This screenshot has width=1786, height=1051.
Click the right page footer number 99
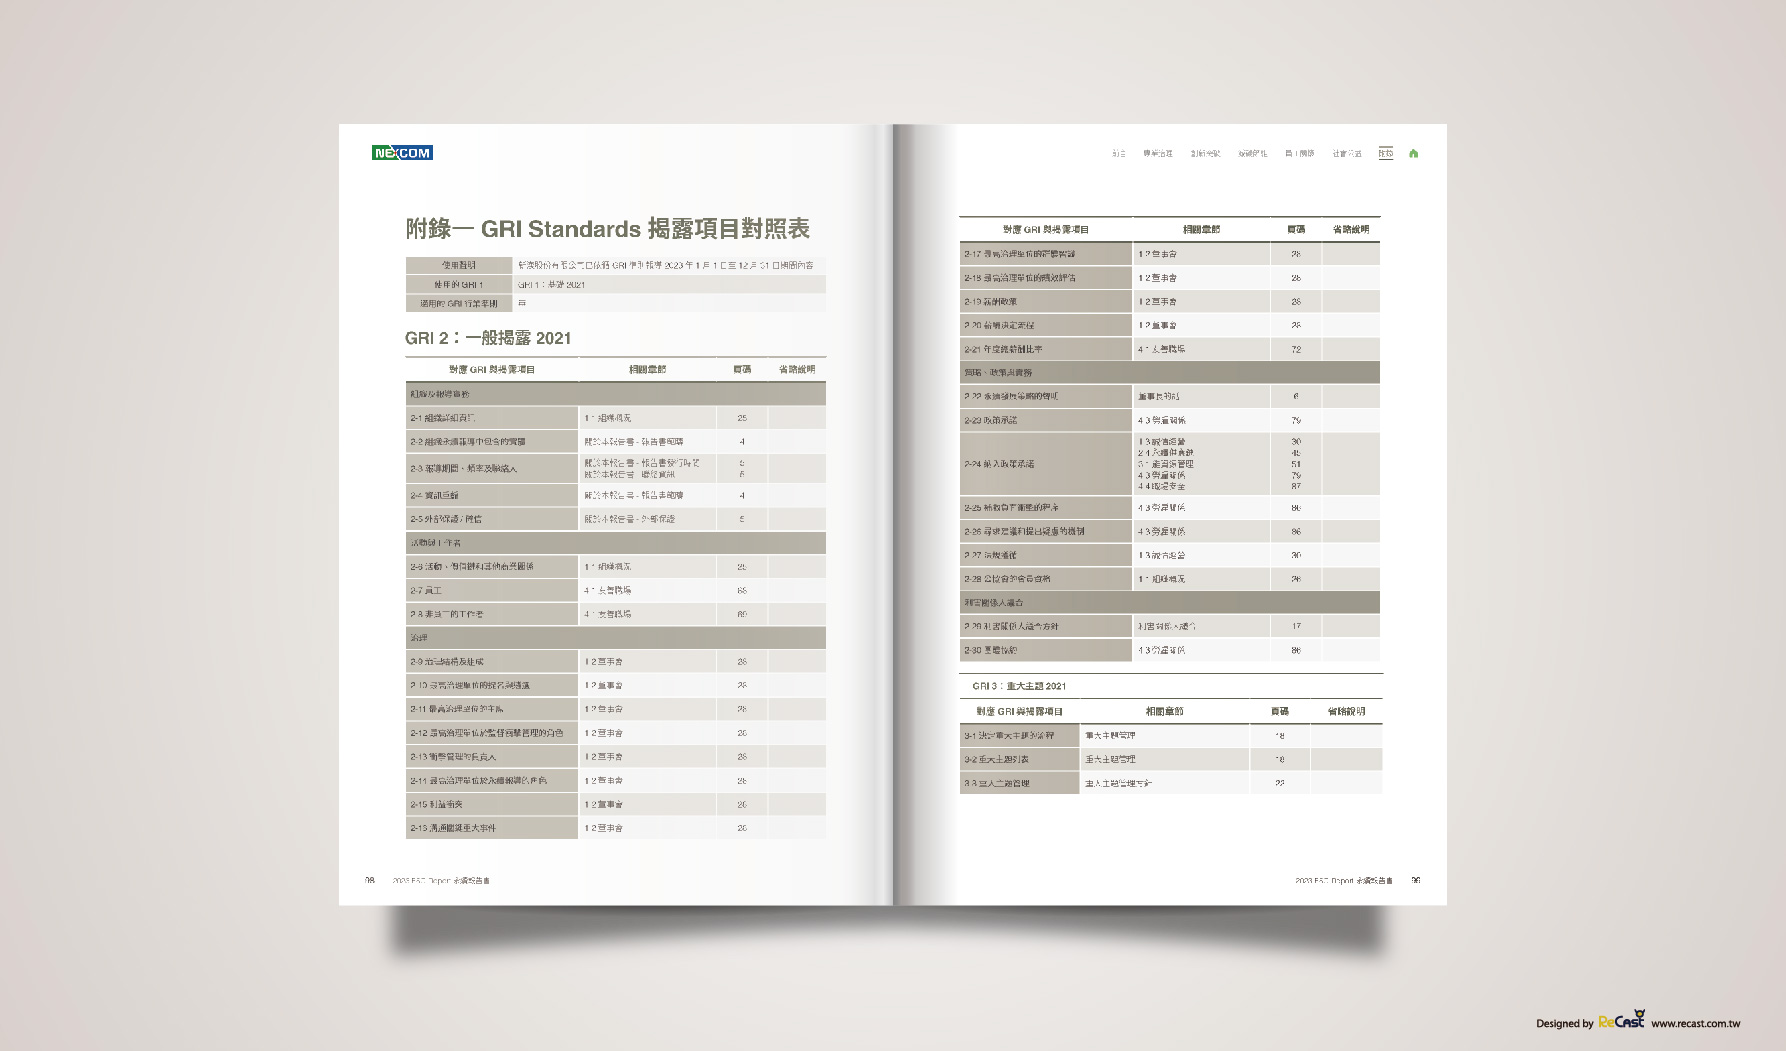(1416, 880)
